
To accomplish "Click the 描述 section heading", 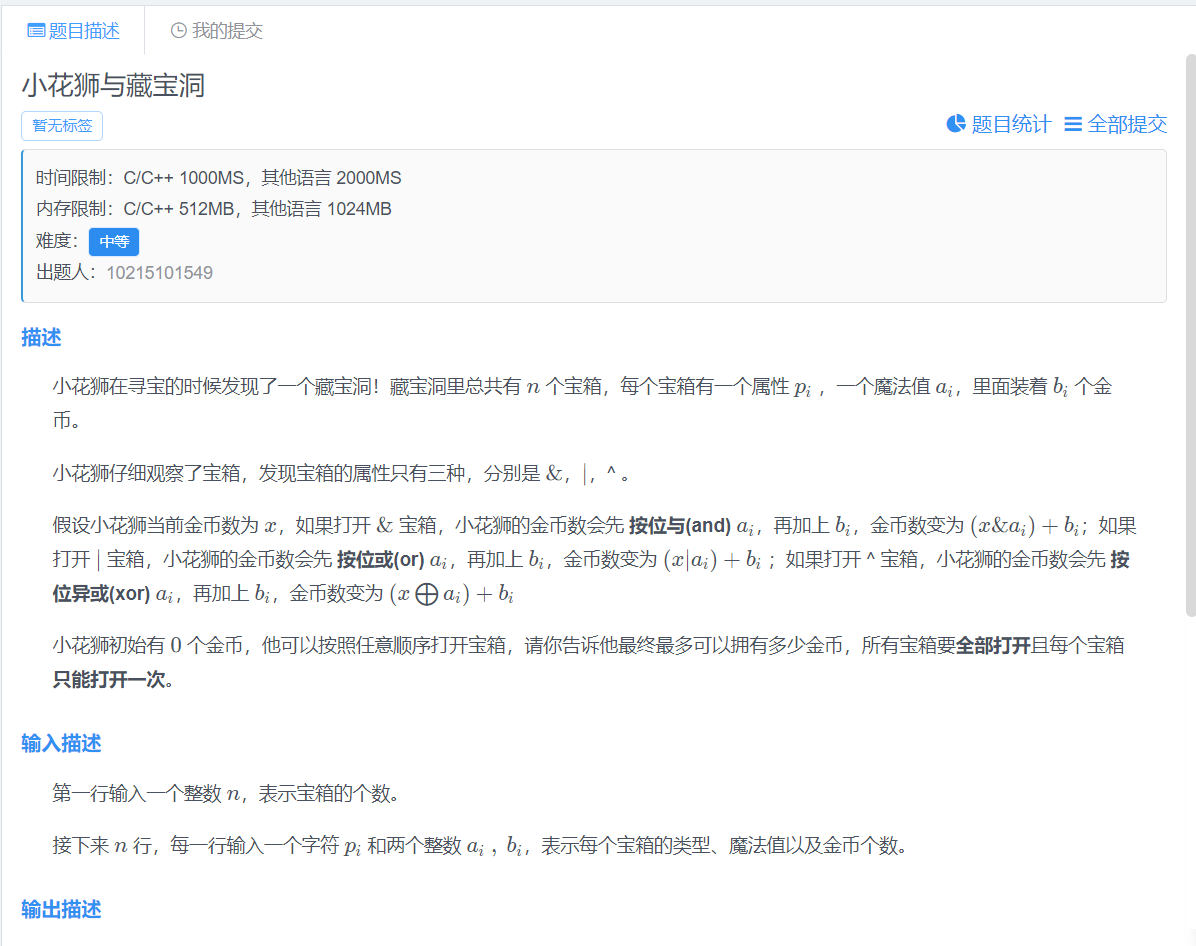I will pyautogui.click(x=42, y=338).
